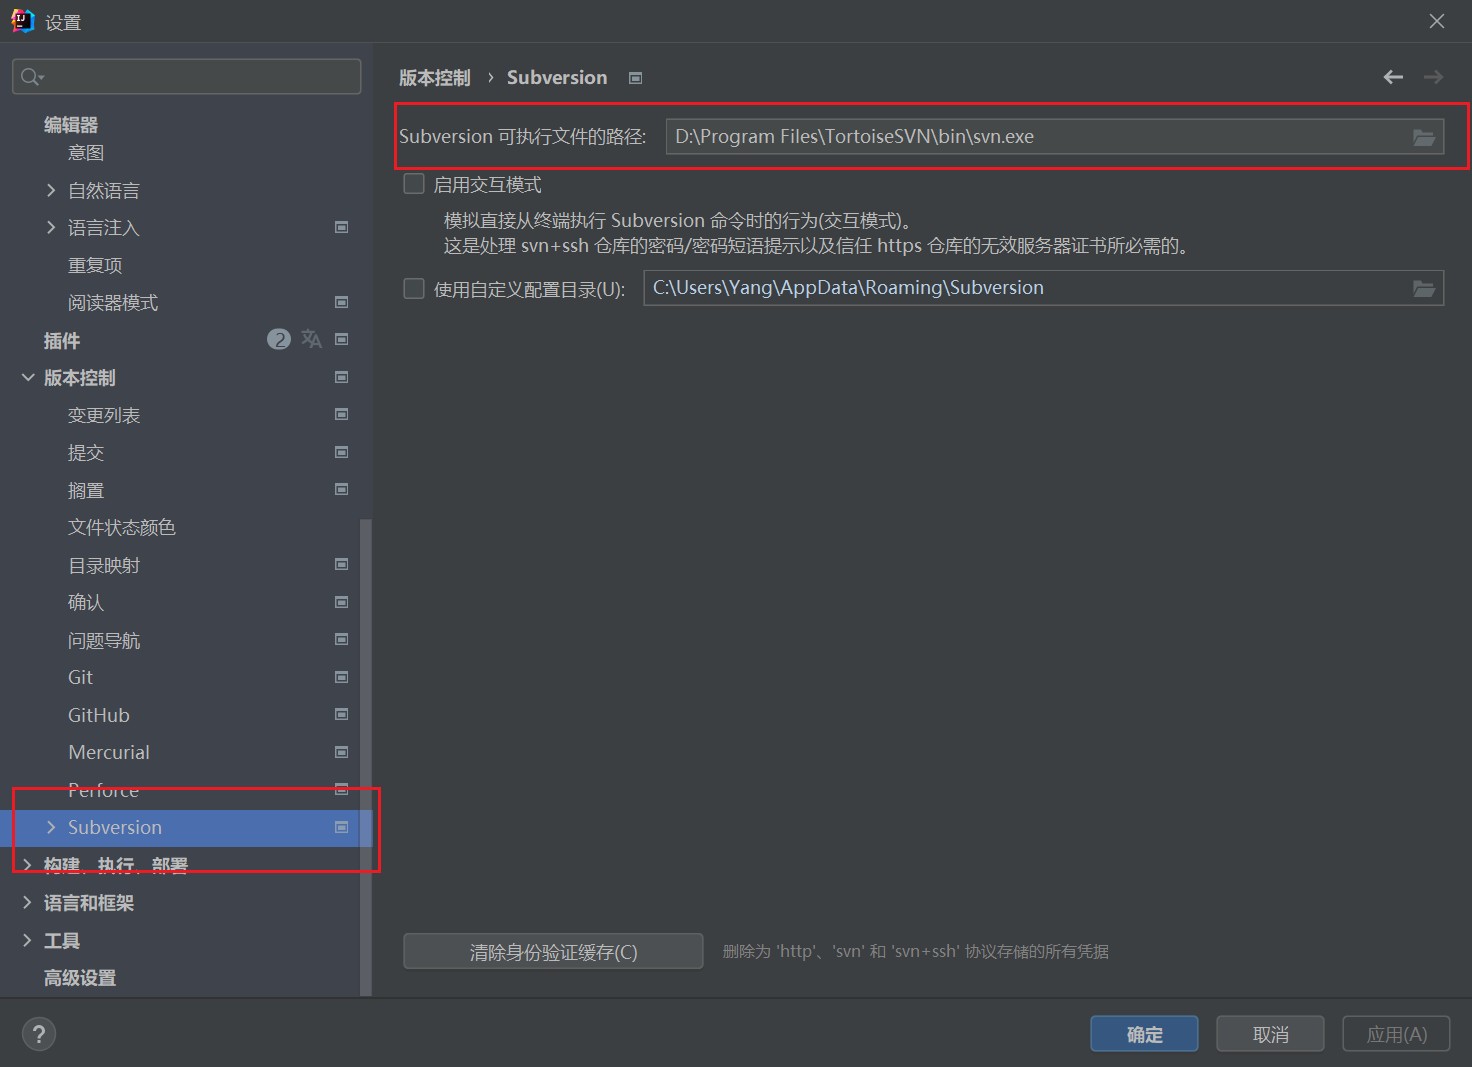1472x1067 pixels.
Task: Click the settings tree vertical scrollbar
Action: click(366, 757)
